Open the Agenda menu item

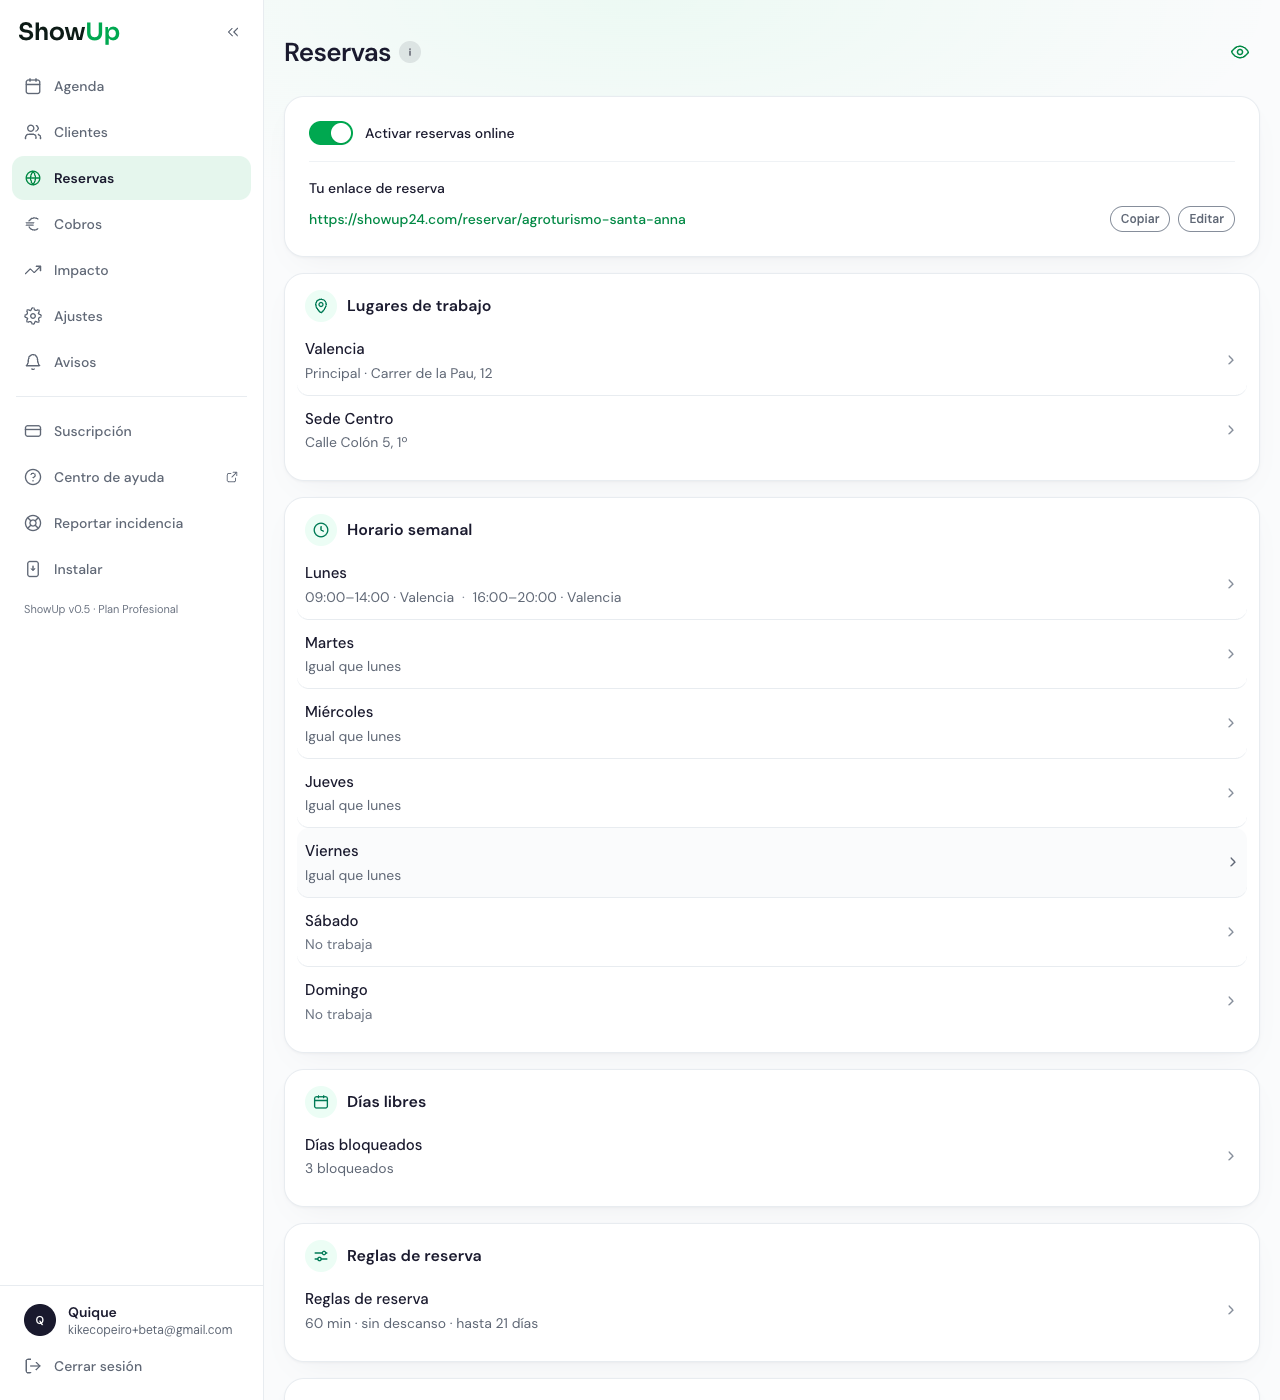tap(131, 86)
